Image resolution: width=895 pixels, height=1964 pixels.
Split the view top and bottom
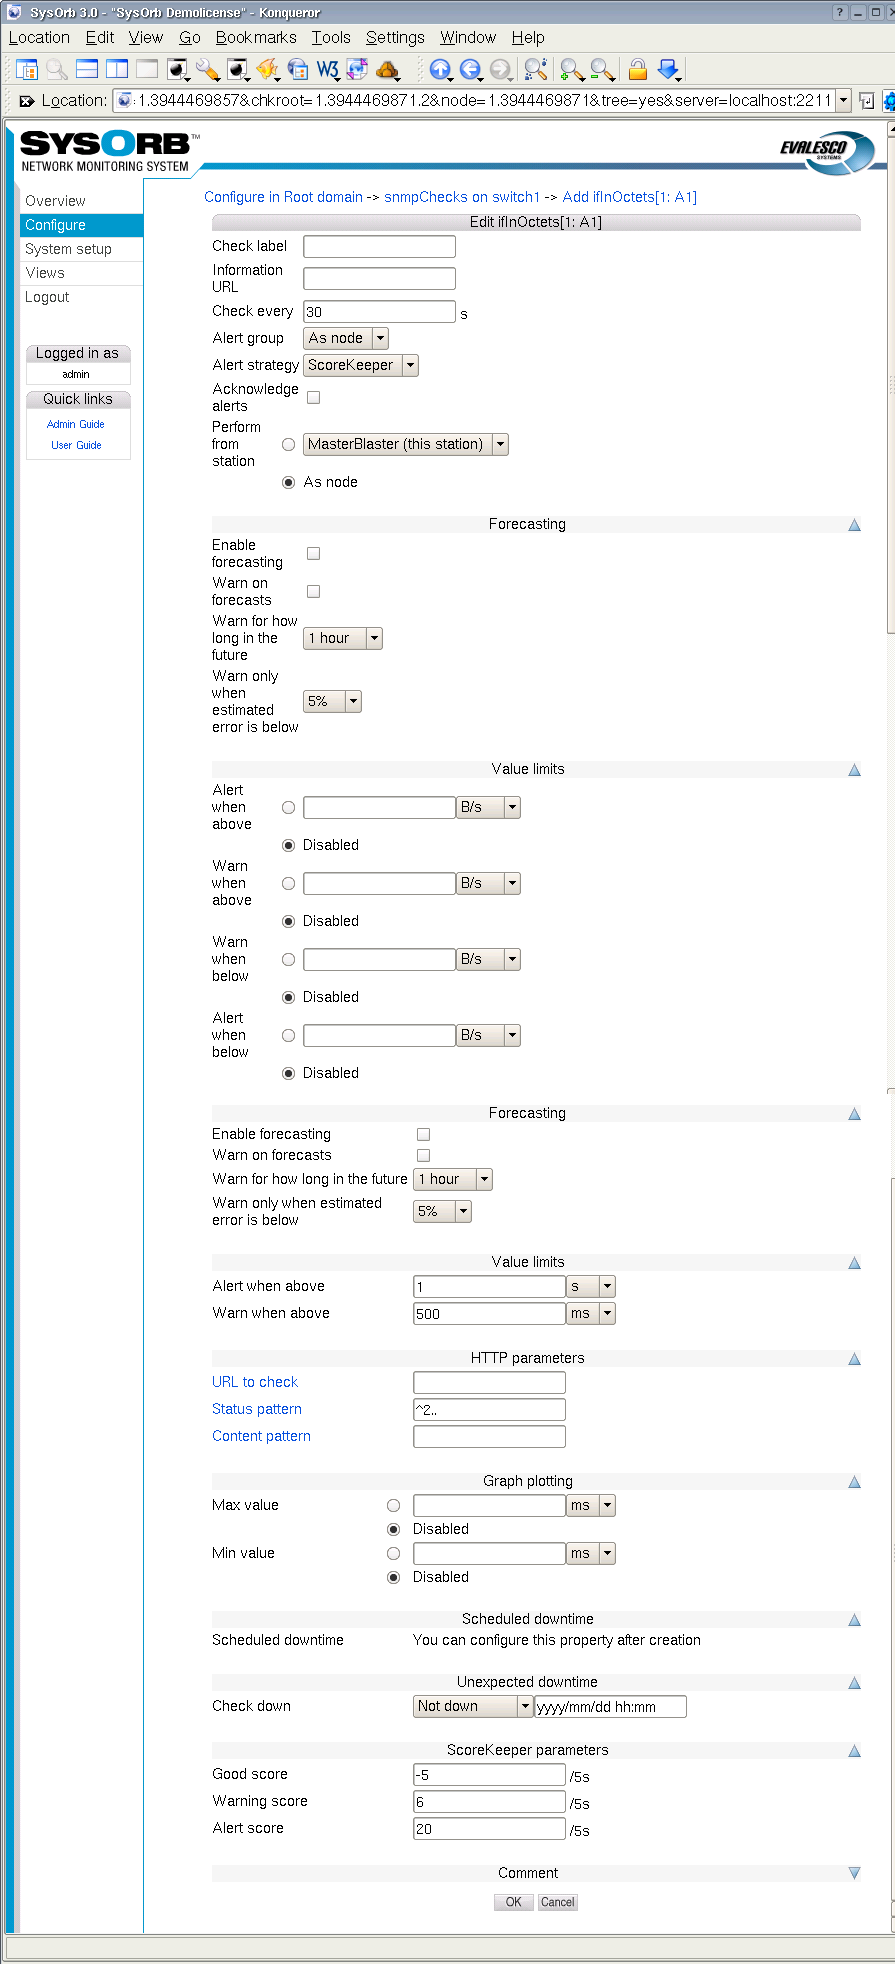pos(87,69)
